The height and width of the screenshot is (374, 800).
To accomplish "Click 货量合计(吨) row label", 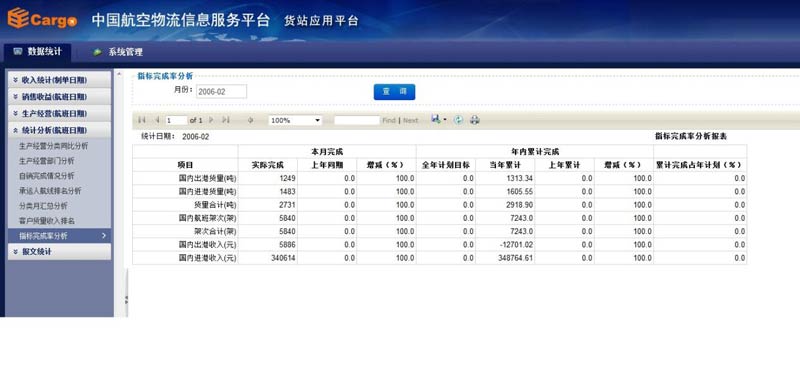I will pos(215,205).
